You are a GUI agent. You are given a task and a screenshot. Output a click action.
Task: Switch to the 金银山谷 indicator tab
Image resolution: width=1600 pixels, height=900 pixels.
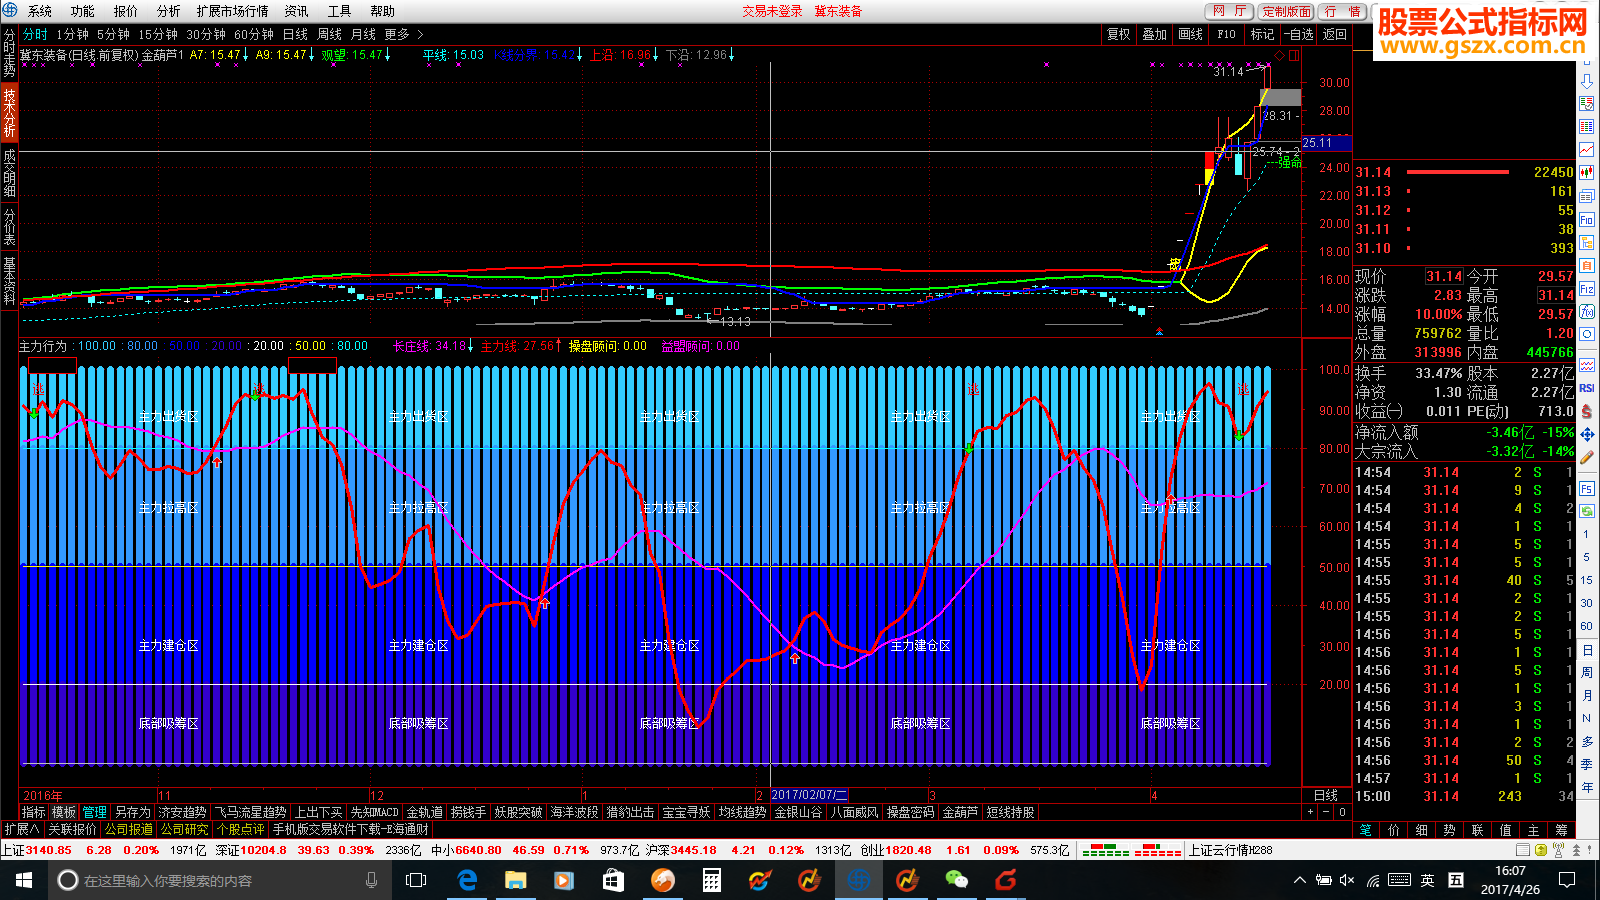(798, 812)
